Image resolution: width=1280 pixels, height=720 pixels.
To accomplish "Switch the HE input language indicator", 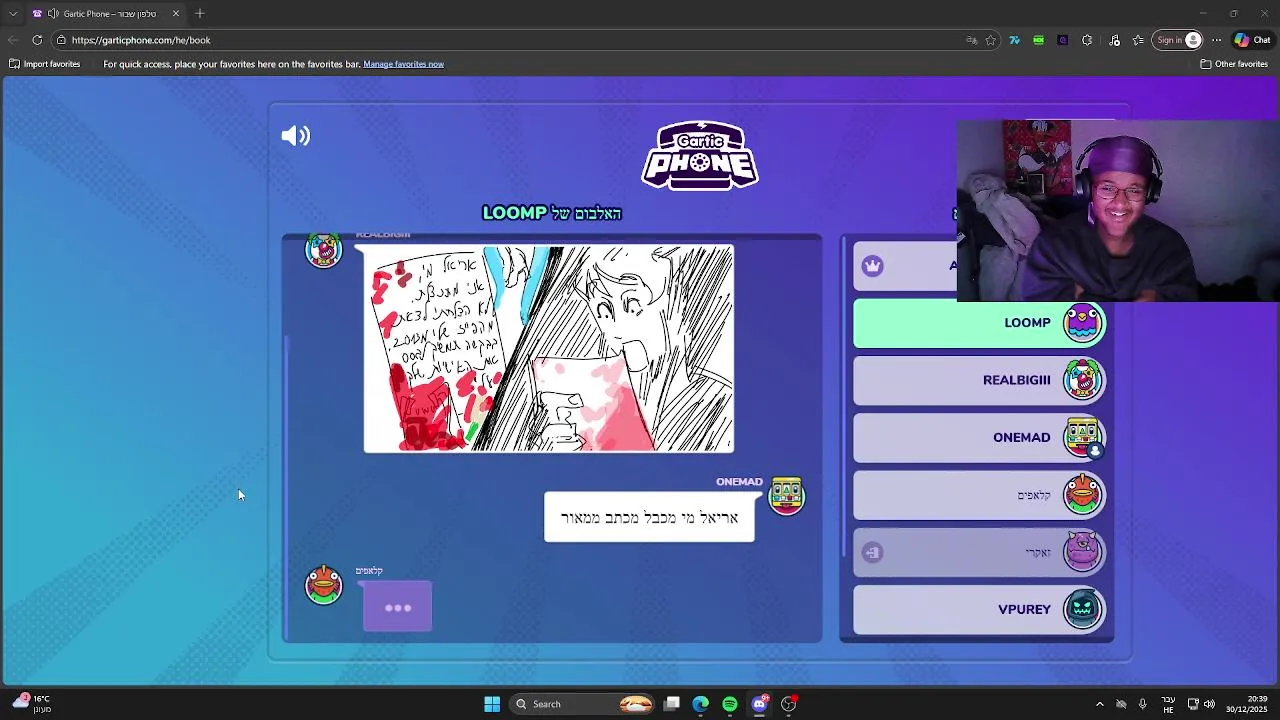I will pos(1168,704).
